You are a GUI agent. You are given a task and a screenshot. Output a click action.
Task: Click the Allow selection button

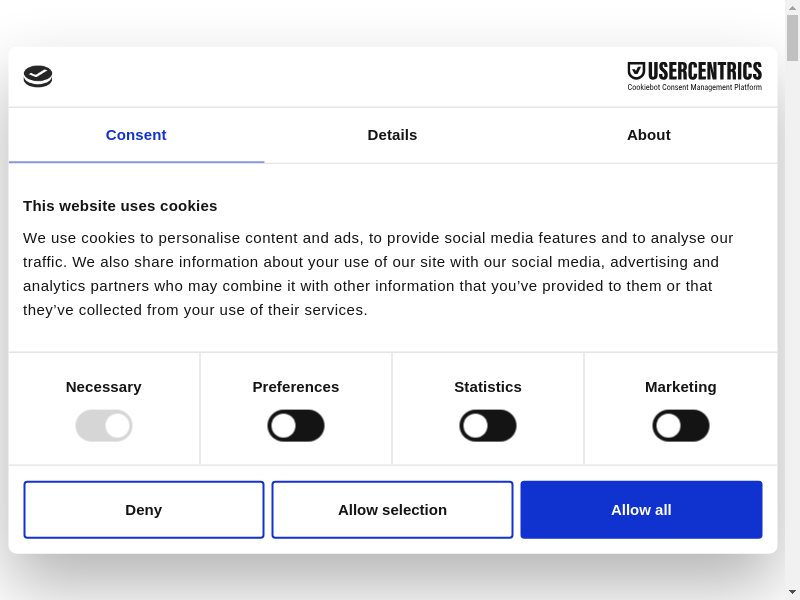tap(392, 510)
